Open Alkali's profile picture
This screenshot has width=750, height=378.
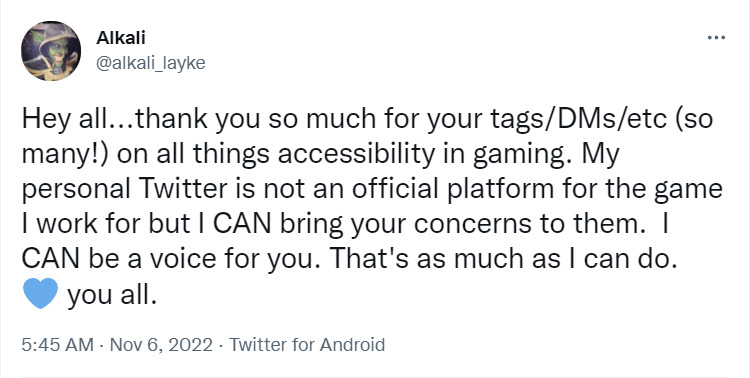[x=51, y=51]
